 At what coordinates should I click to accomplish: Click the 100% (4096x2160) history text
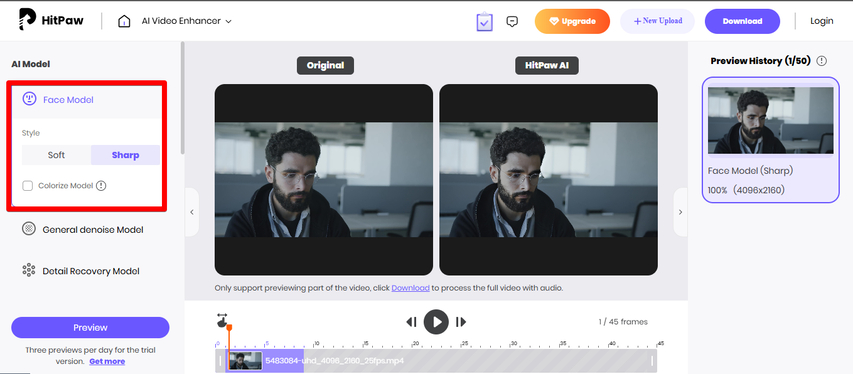pyautogui.click(x=746, y=190)
